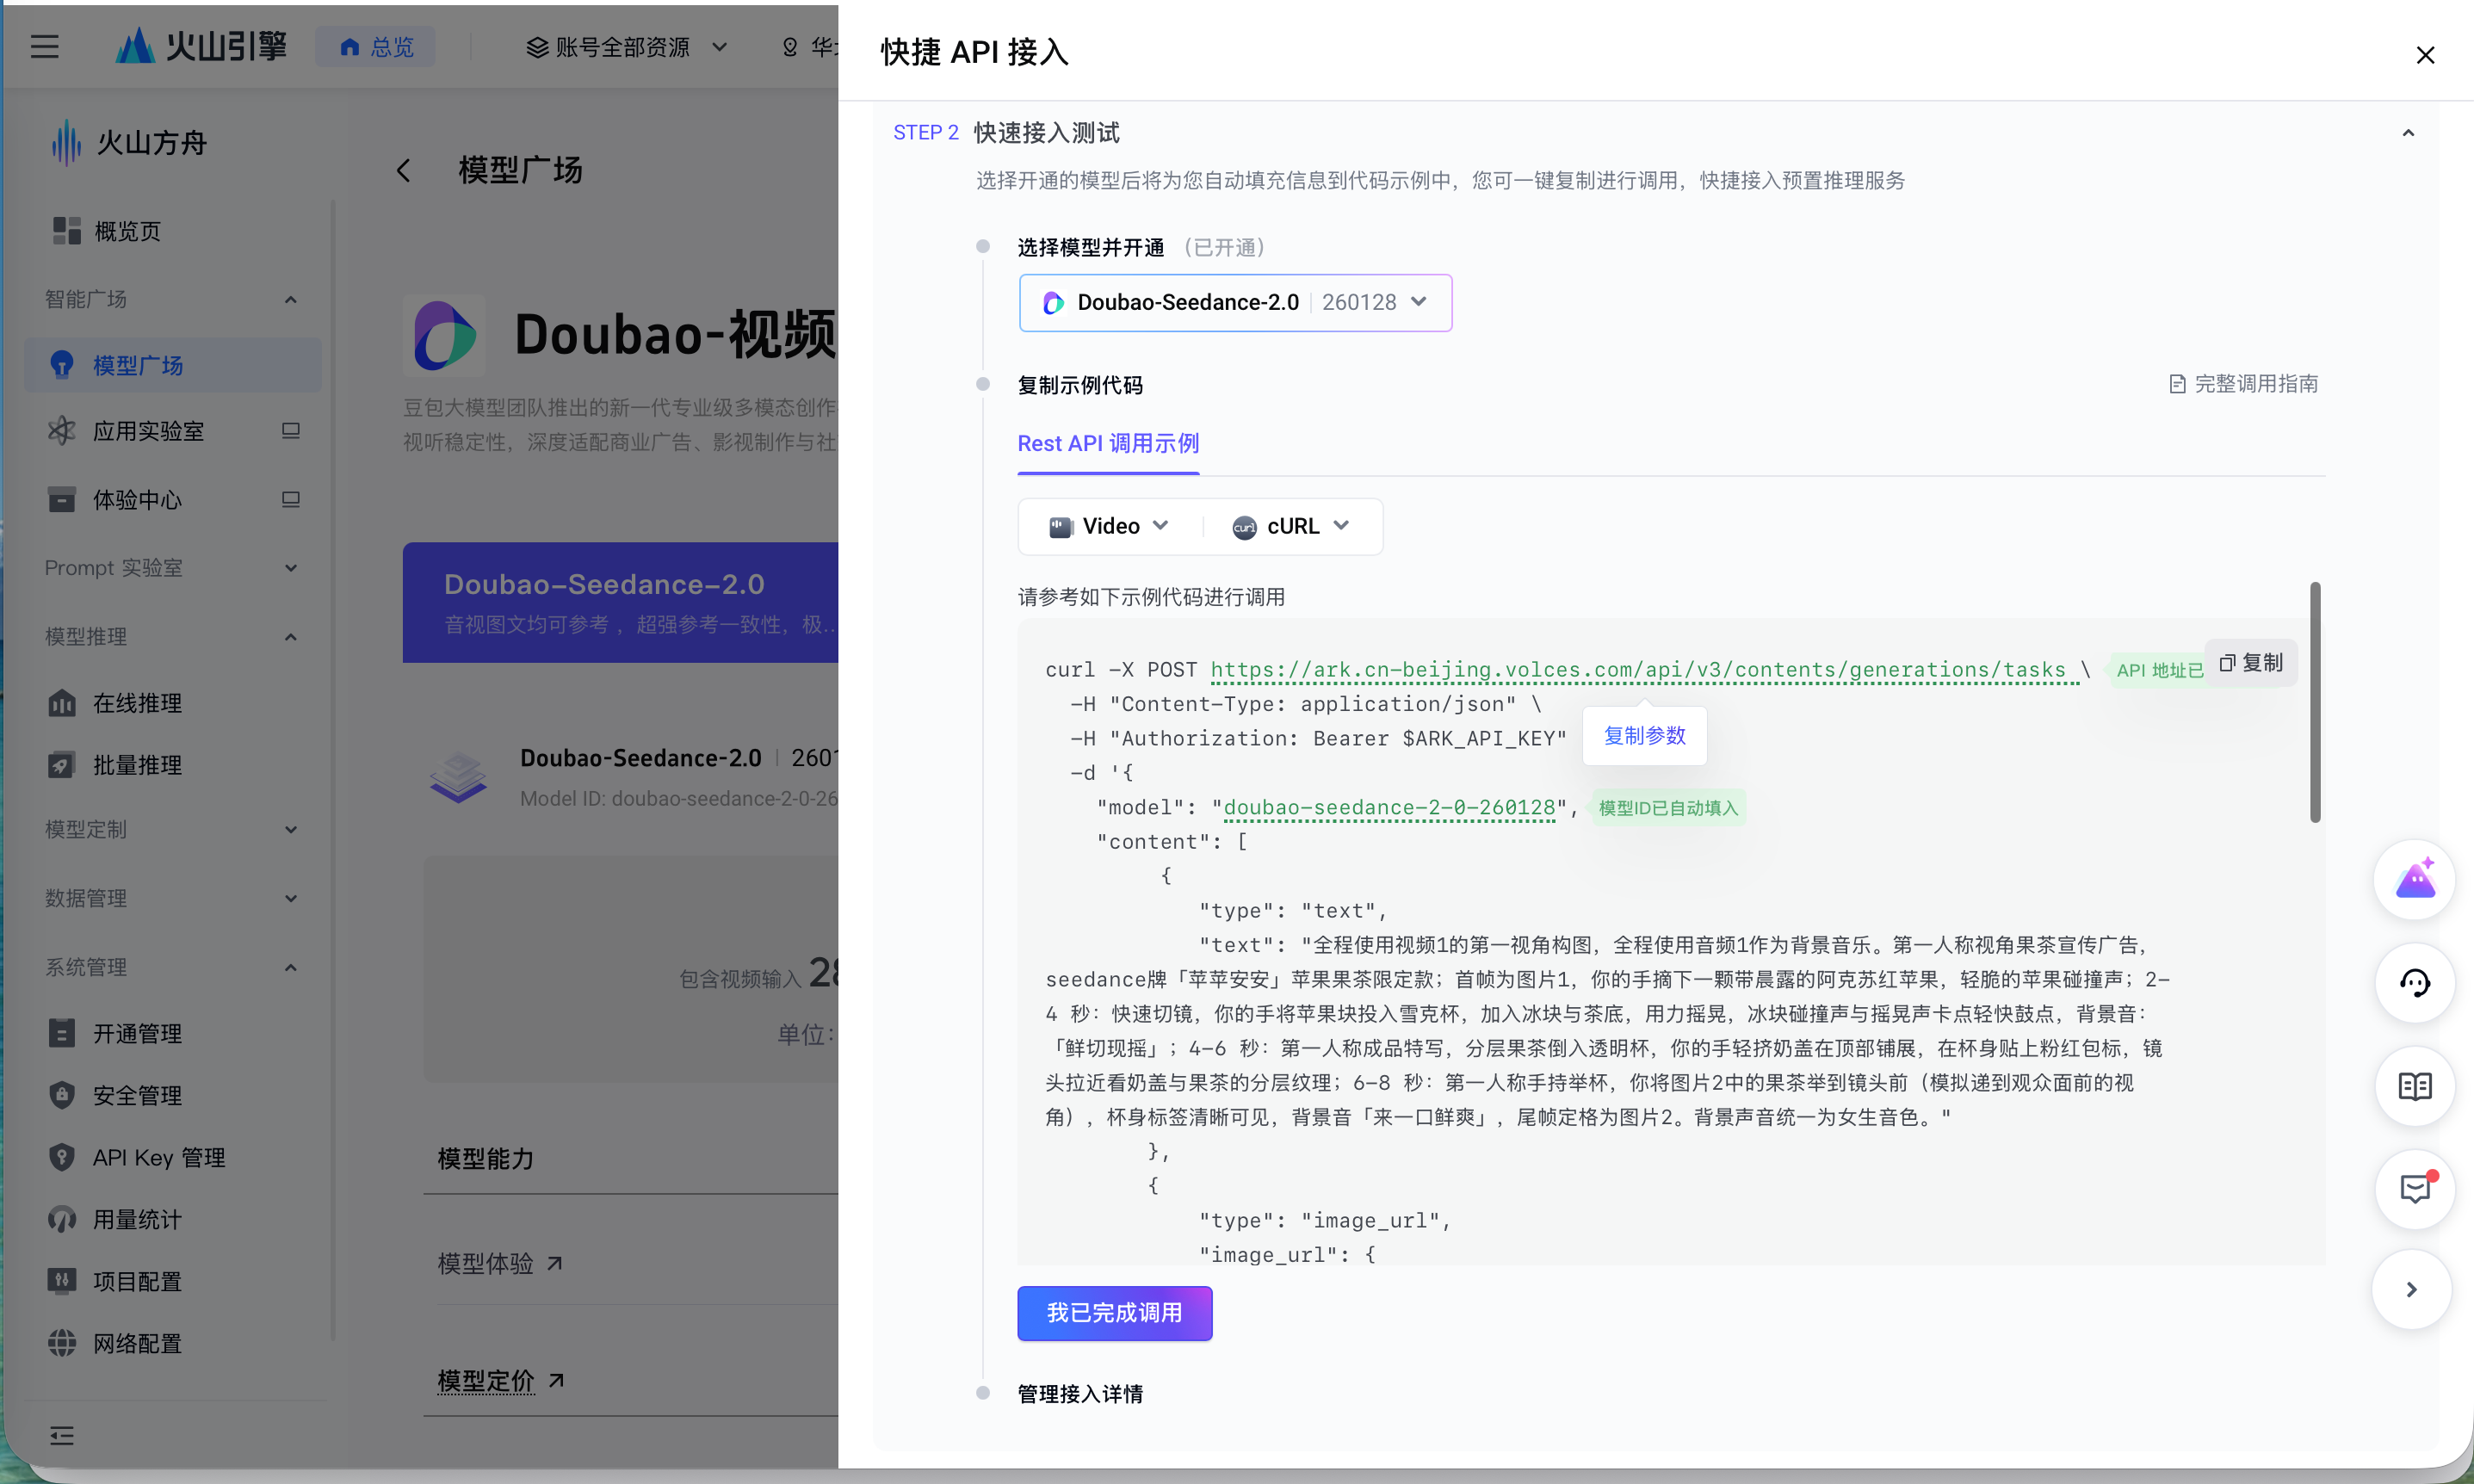The image size is (2474, 1484).
Task: Click the customer service headset icon
Action: pyautogui.click(x=2414, y=983)
